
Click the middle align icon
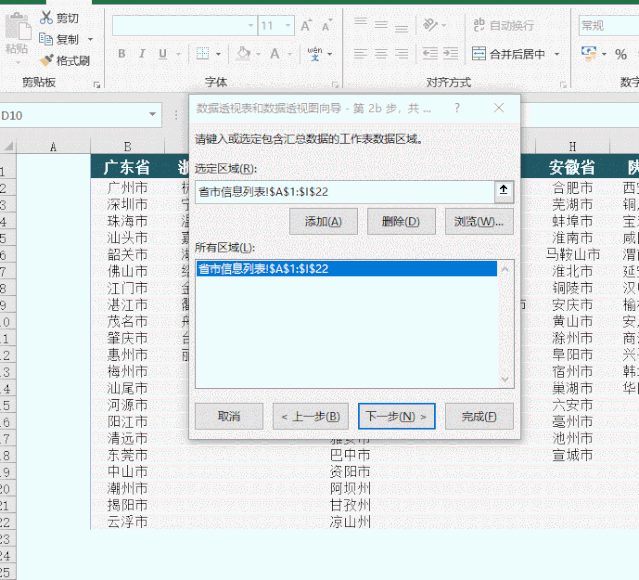pyautogui.click(x=381, y=25)
